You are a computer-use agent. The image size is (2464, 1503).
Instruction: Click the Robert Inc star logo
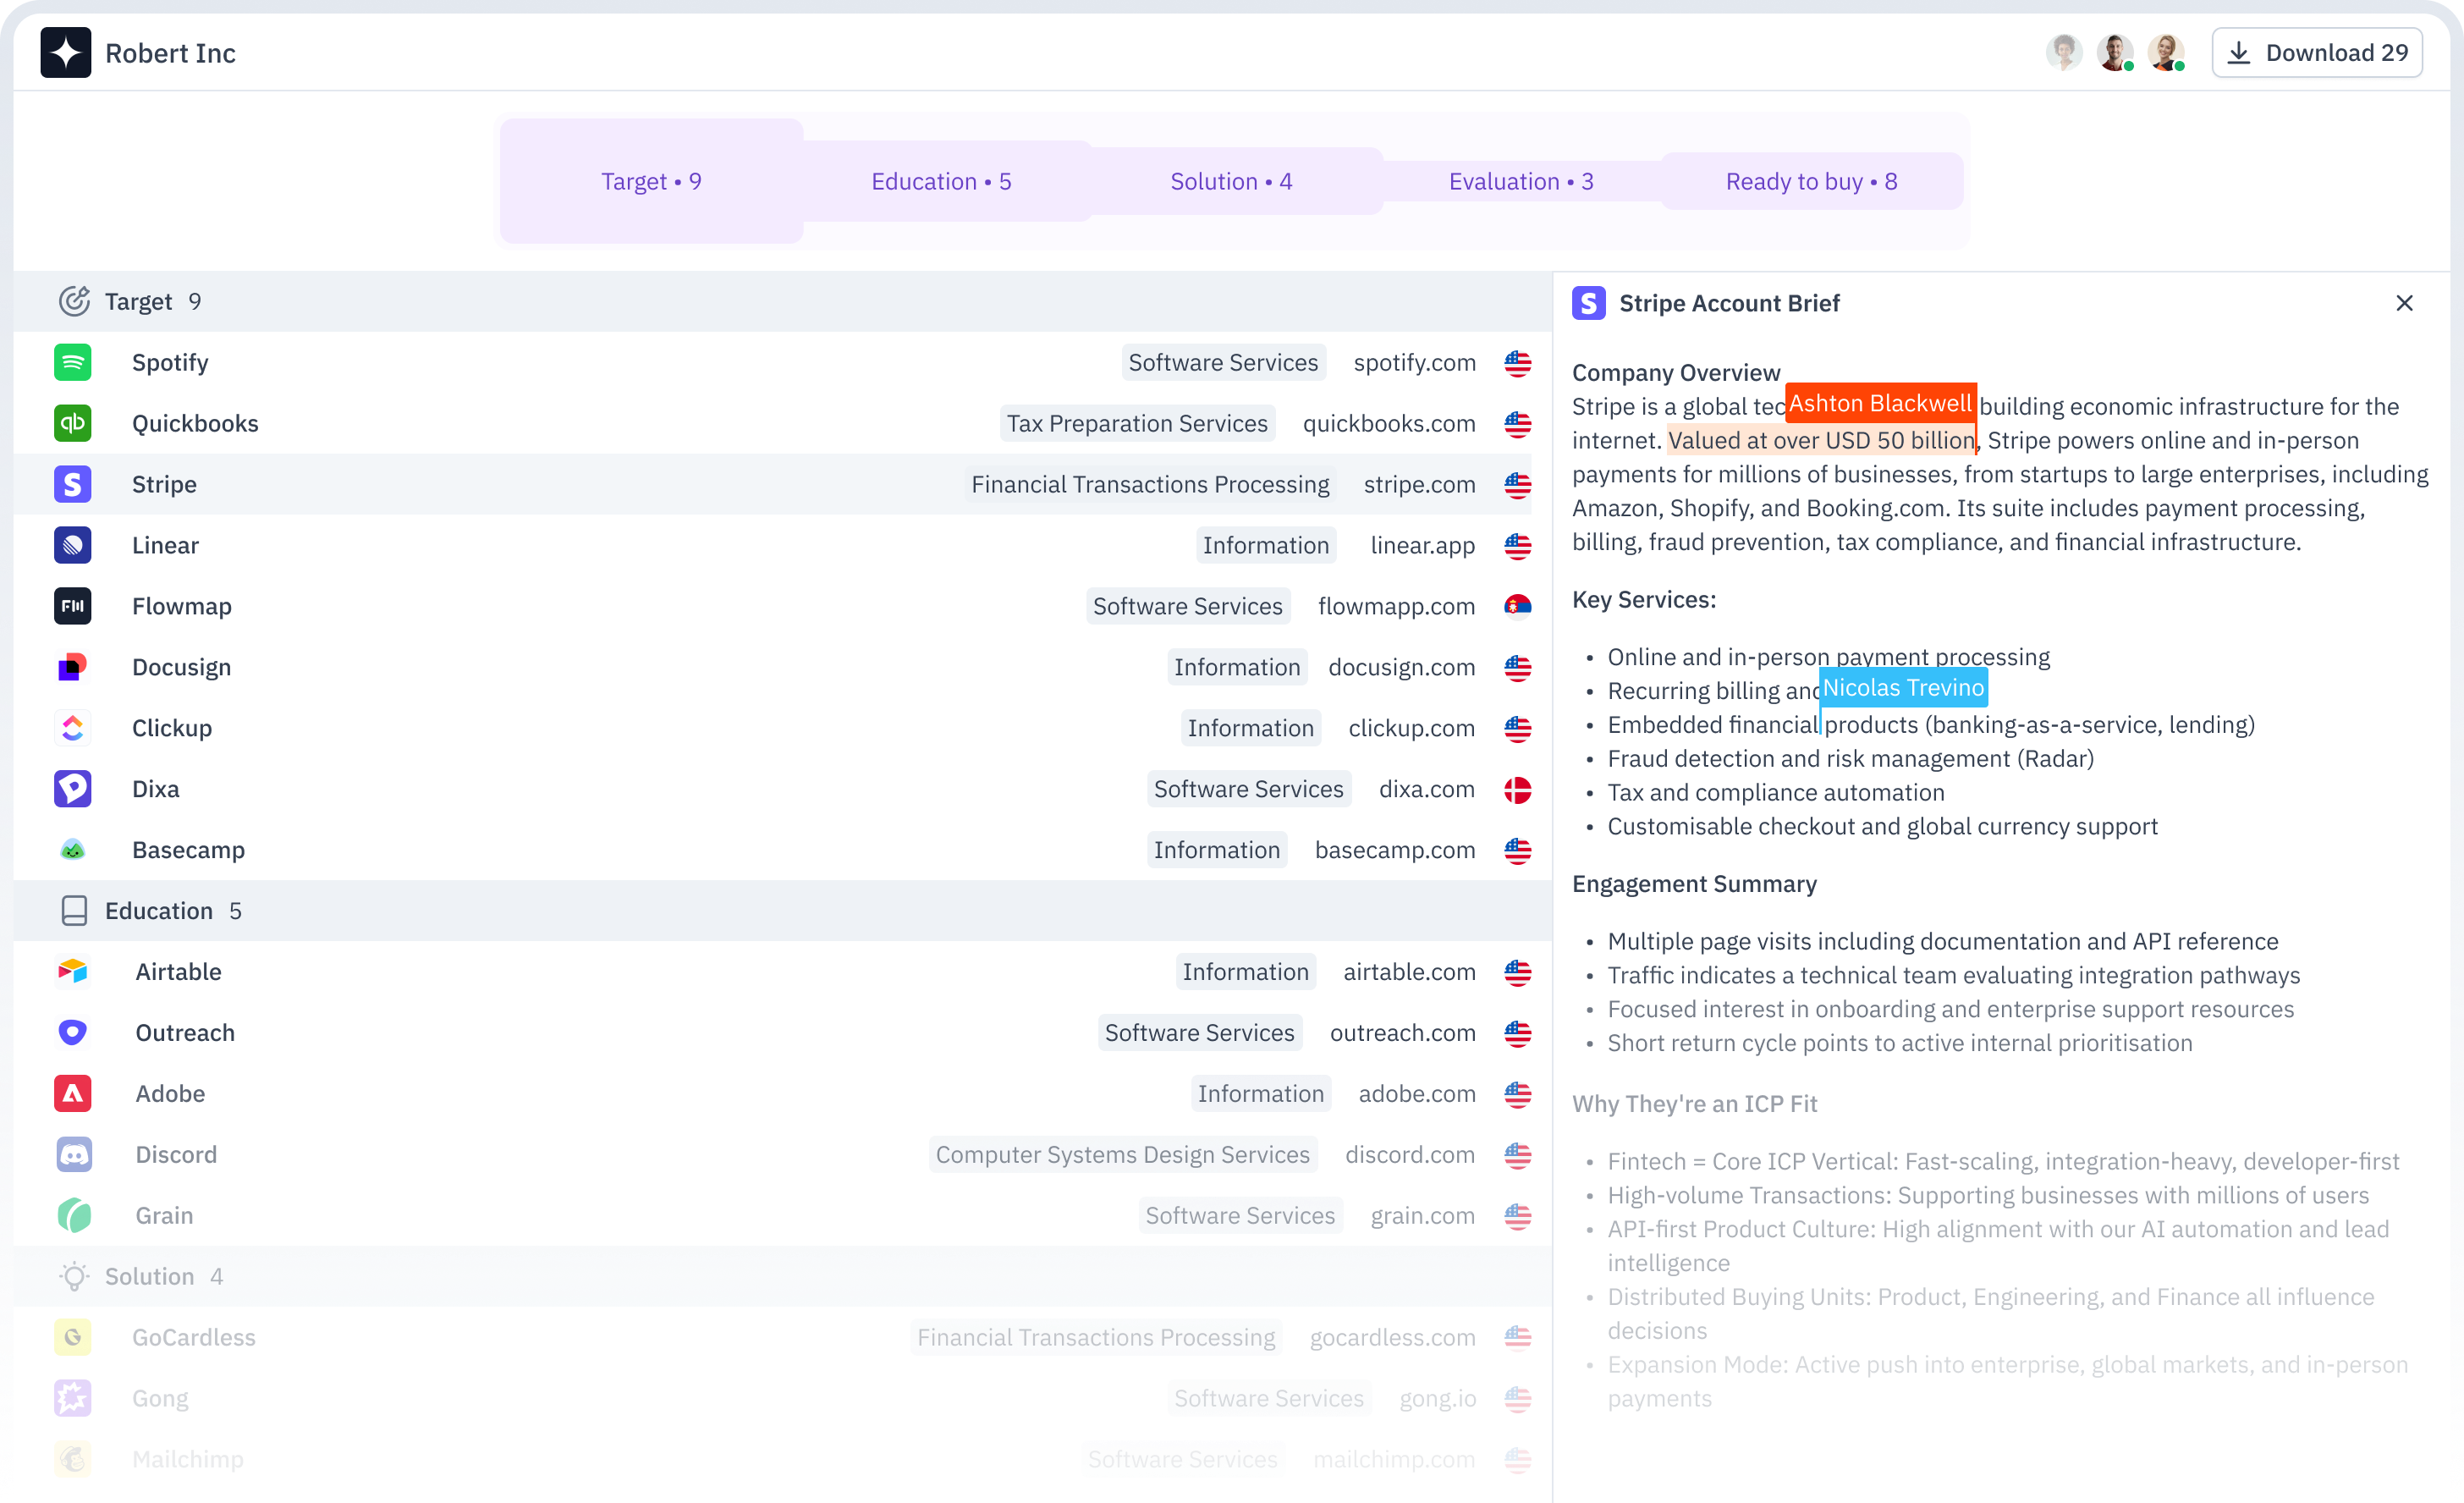tap(65, 52)
